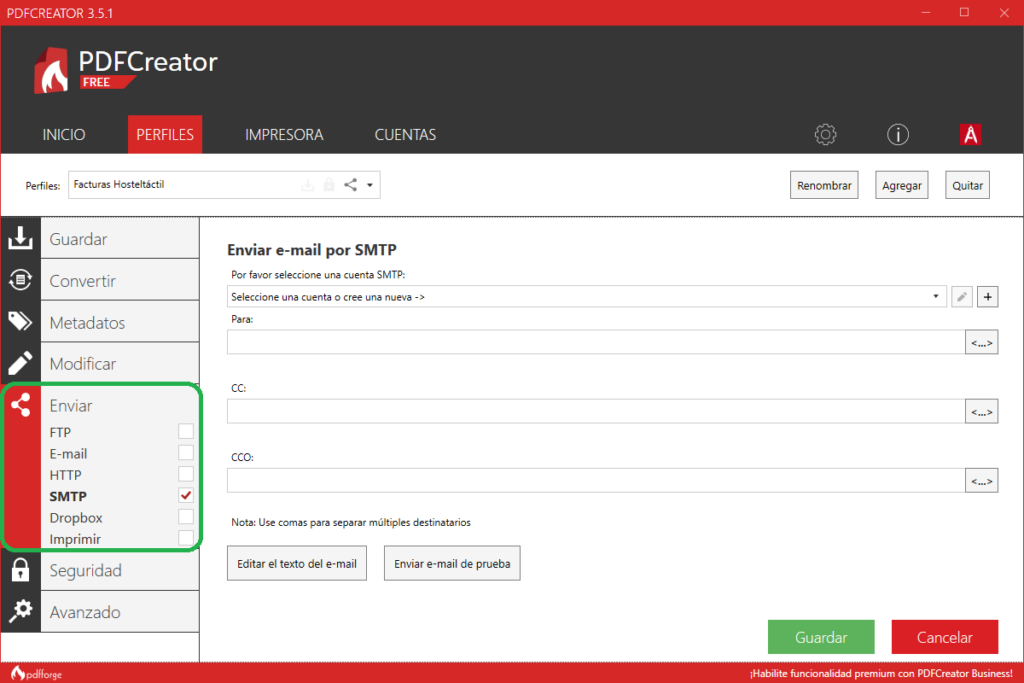Screen dimensions: 1024x683
Task: Add new SMTP account with plus button
Action: (987, 297)
